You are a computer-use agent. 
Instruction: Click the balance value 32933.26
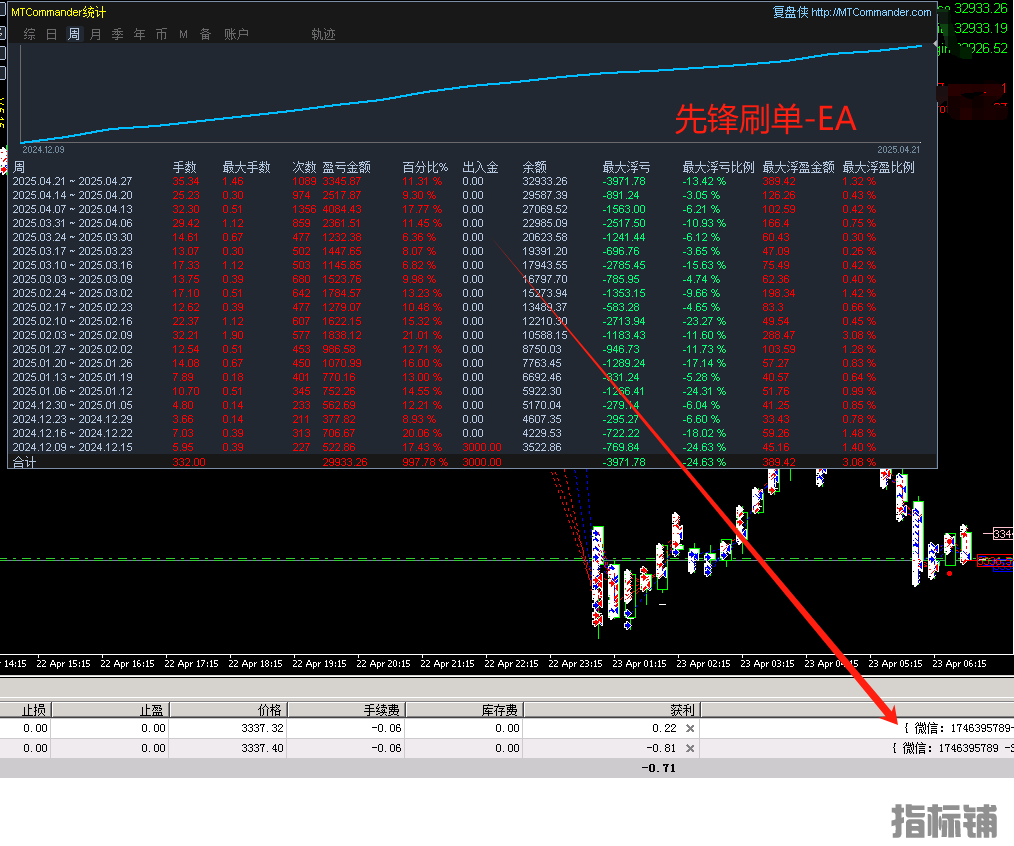tap(545, 182)
